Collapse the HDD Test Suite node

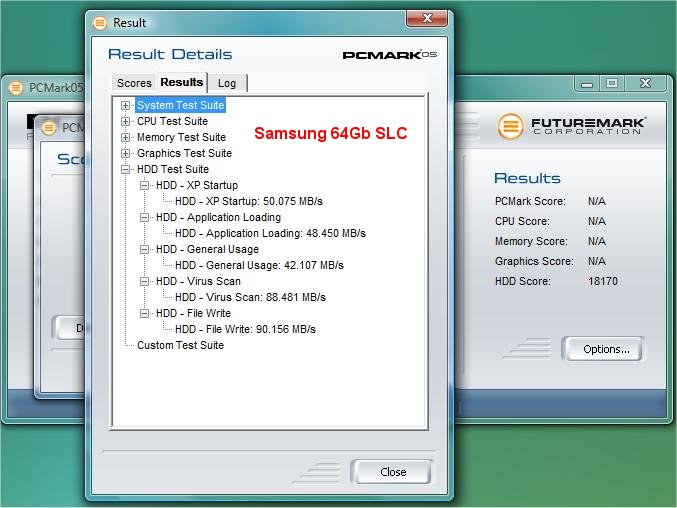pyautogui.click(x=125, y=169)
